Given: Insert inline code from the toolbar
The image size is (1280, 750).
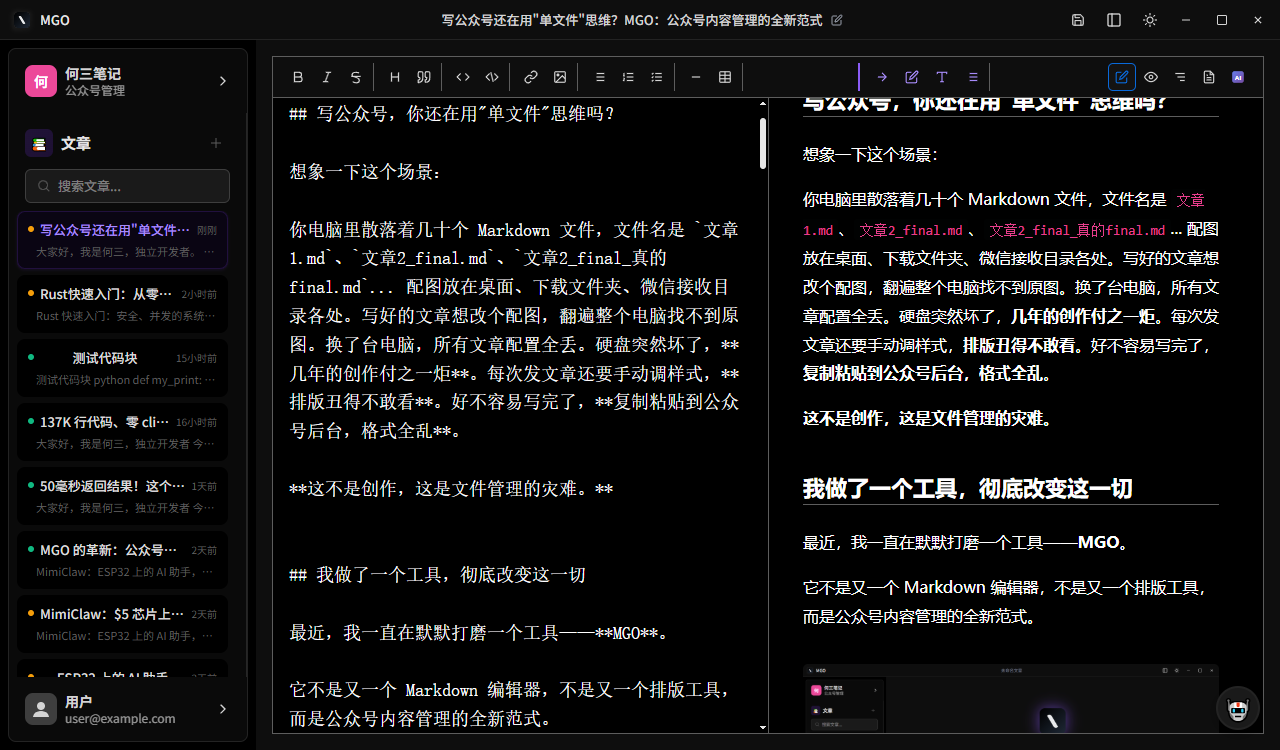Looking at the screenshot, I should [x=462, y=77].
